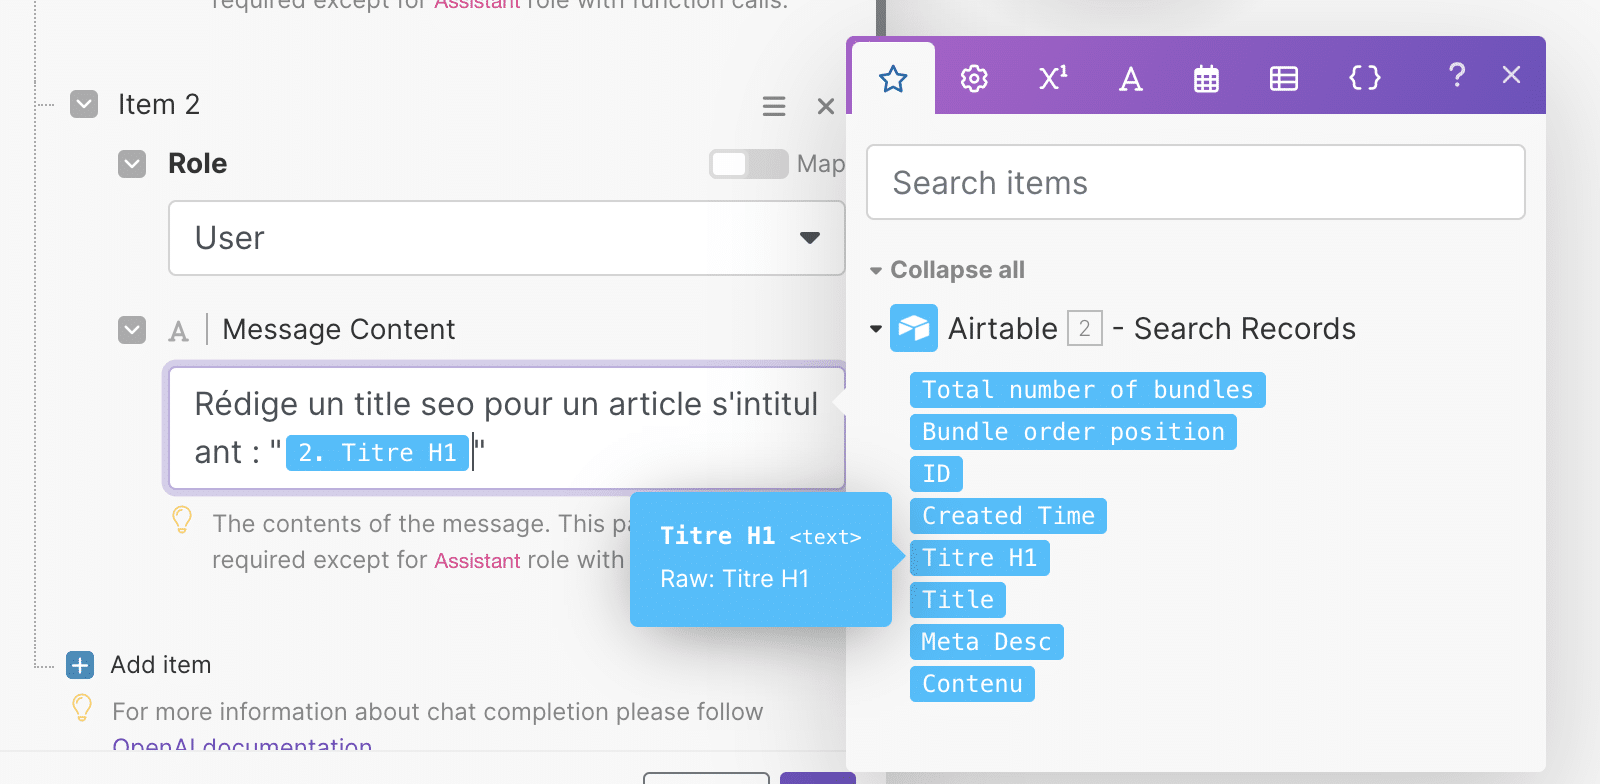
Task: Insert the Contenu variable
Action: point(972,684)
